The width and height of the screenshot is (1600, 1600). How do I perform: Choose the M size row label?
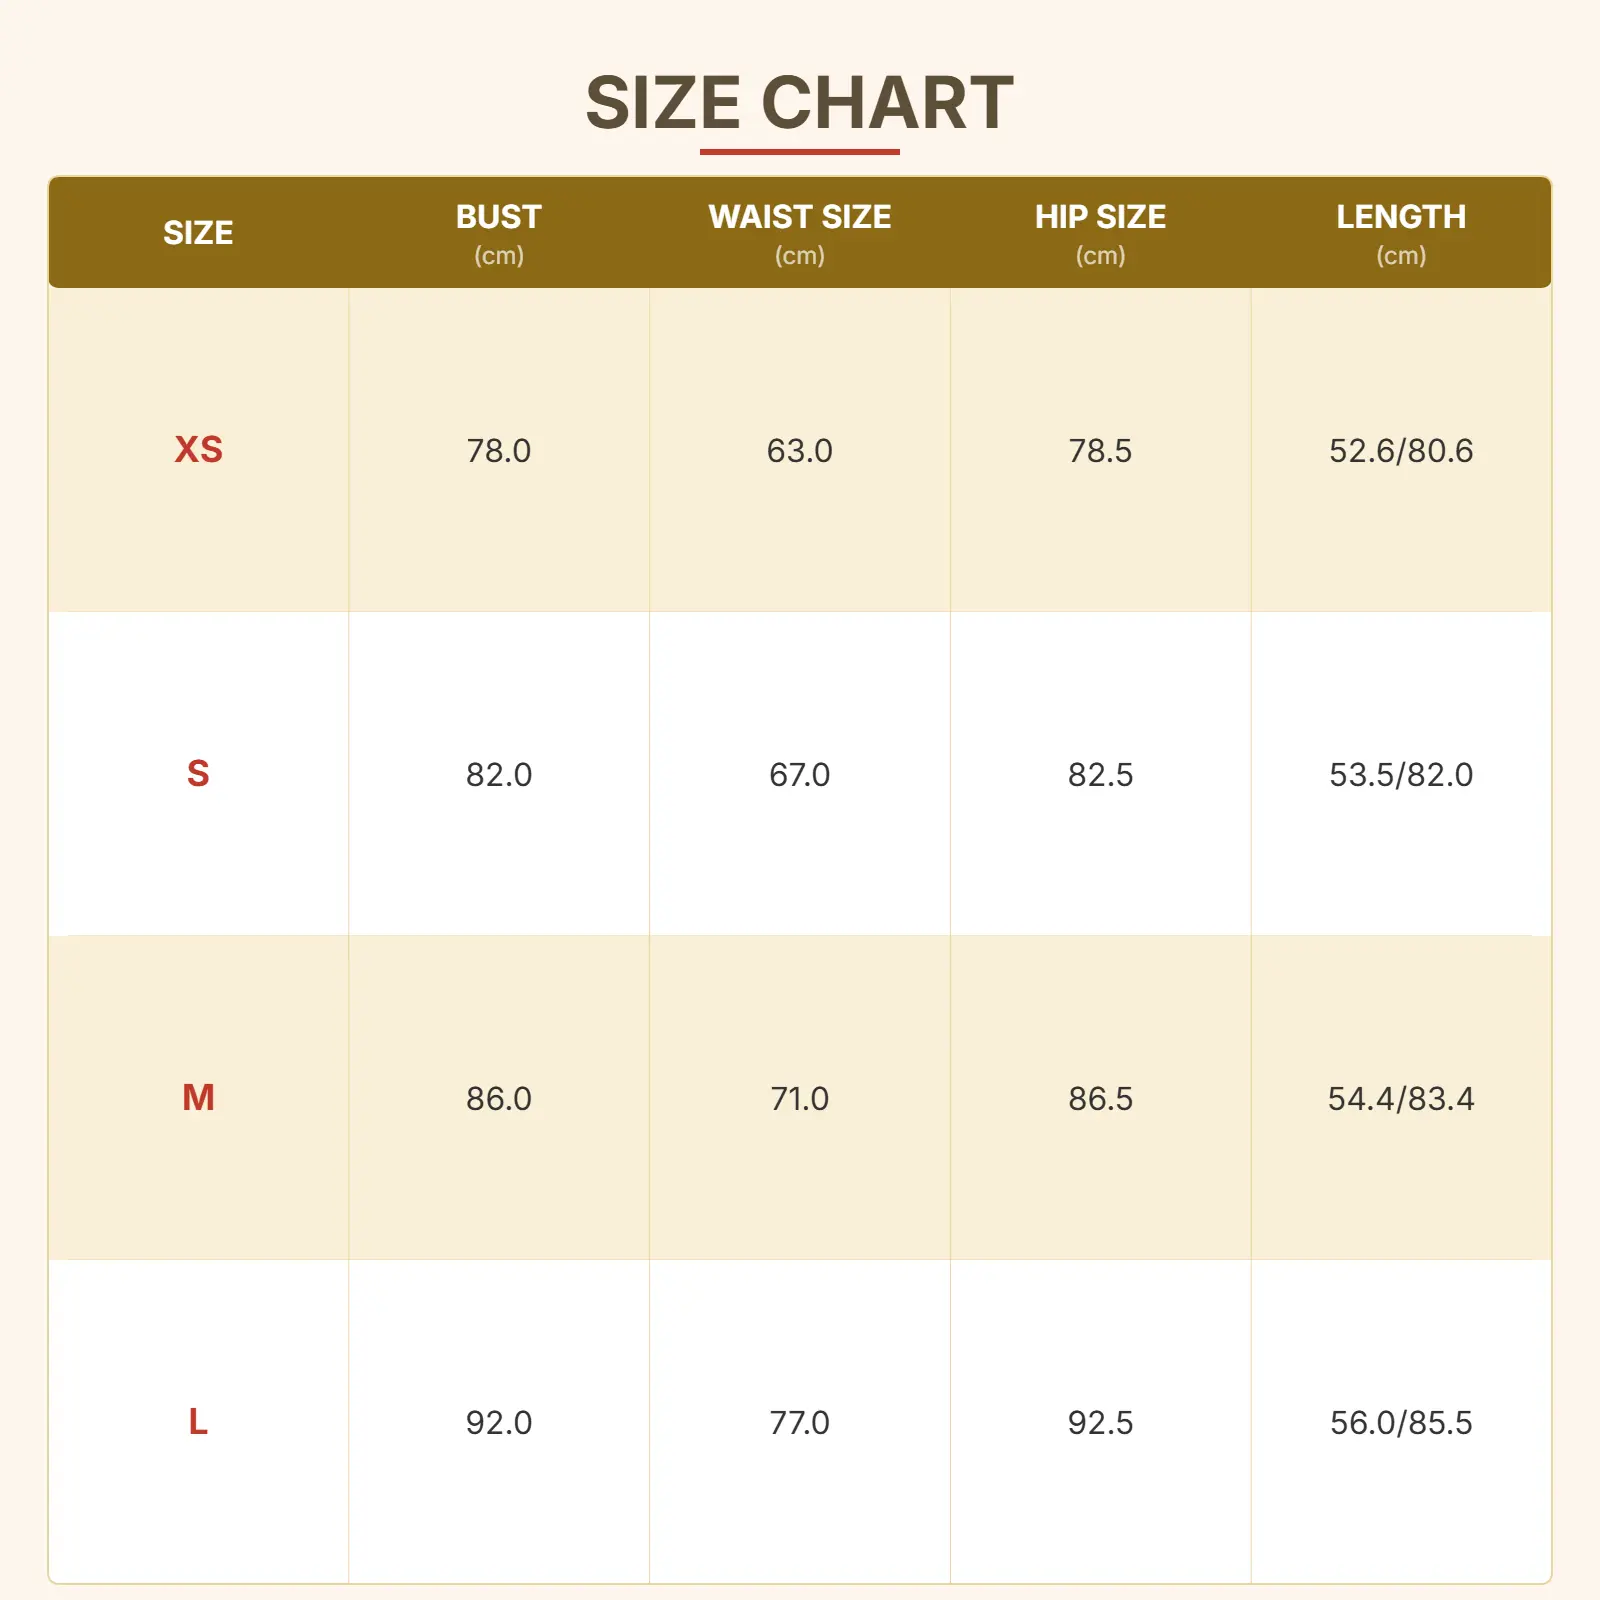[x=198, y=1098]
